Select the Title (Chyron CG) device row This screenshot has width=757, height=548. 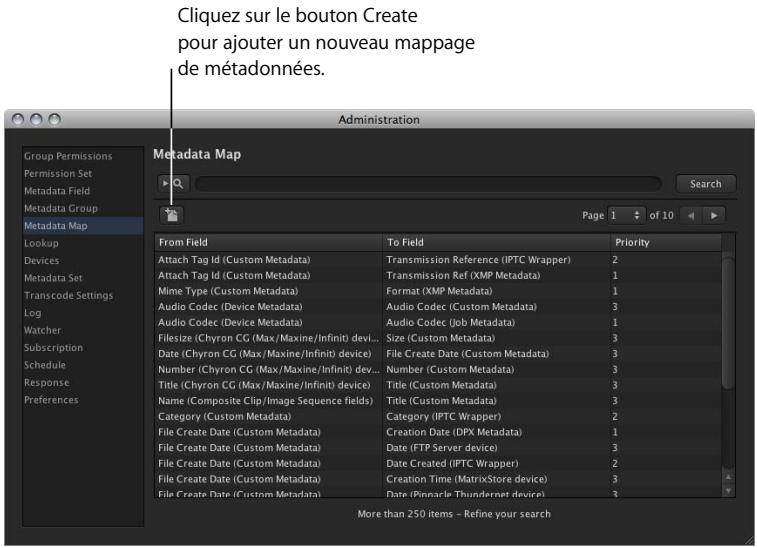pyautogui.click(x=438, y=385)
